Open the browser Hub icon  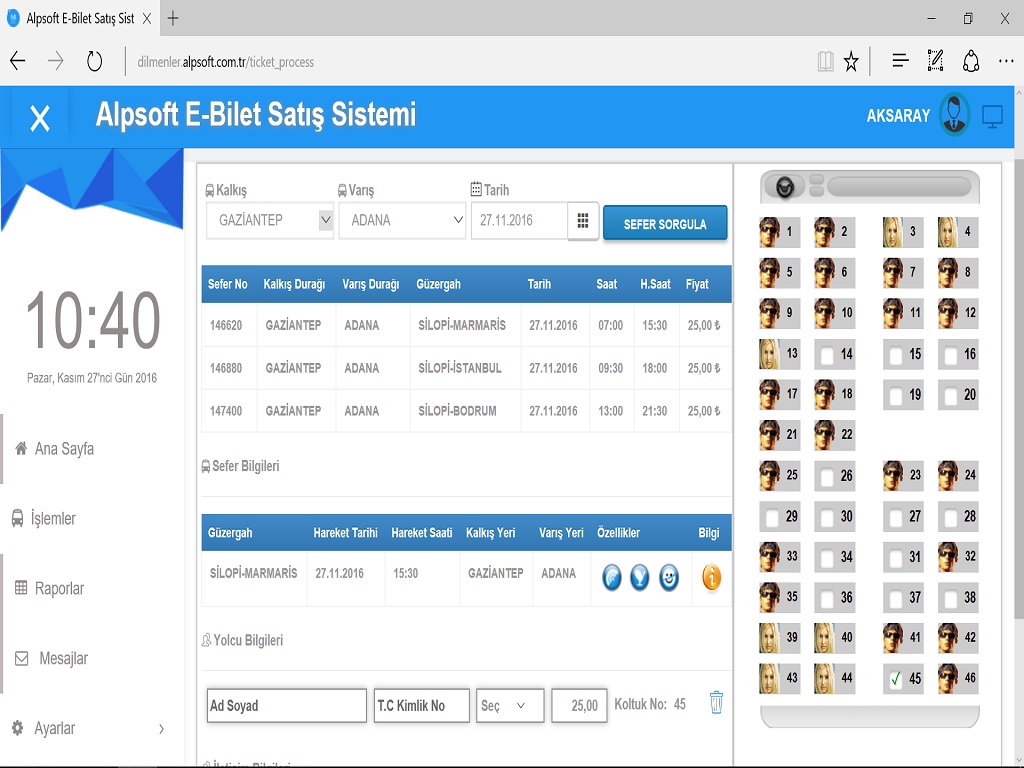pyautogui.click(x=901, y=61)
